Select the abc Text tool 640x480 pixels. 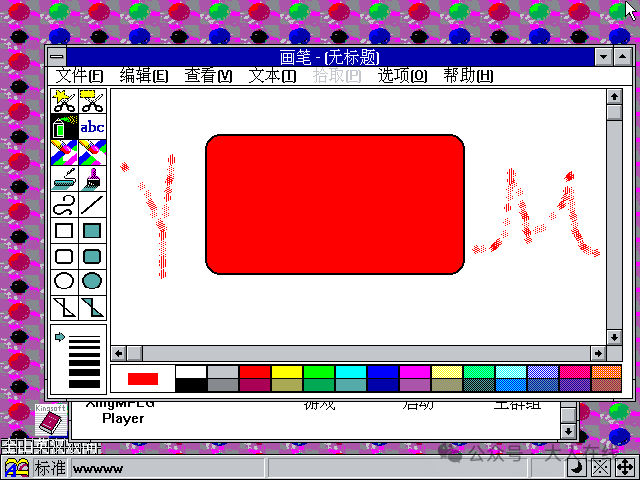[x=93, y=127]
